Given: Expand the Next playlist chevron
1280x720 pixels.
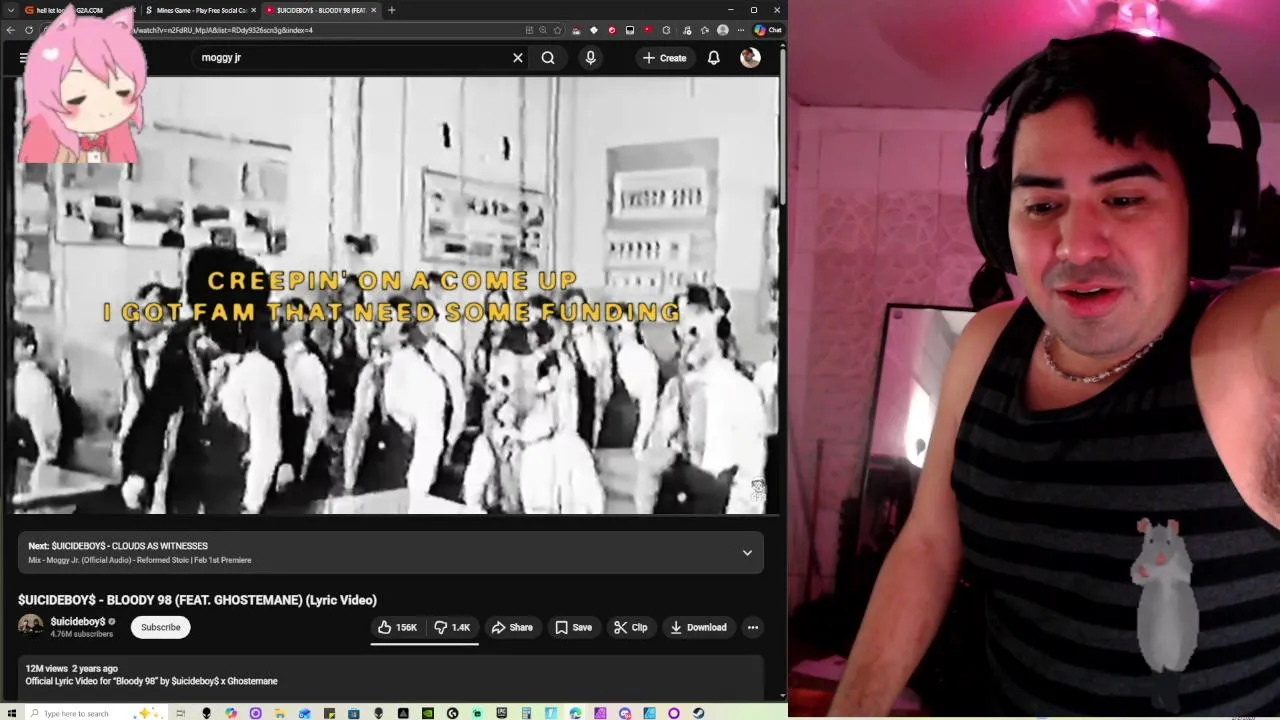Looking at the screenshot, I should [747, 553].
